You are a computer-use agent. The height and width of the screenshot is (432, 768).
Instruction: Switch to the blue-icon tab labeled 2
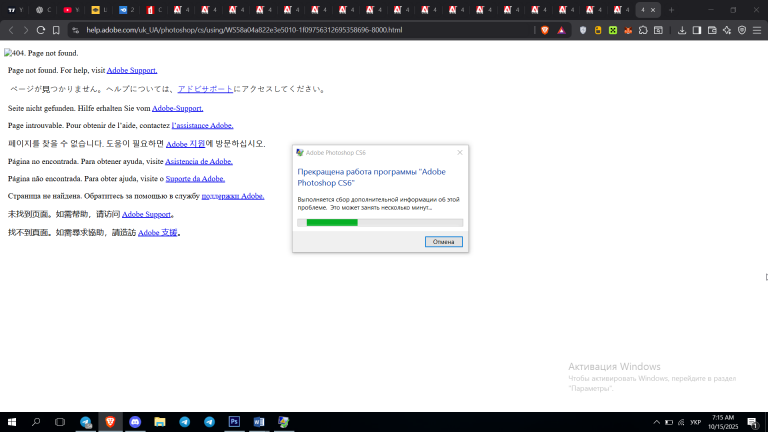tap(127, 10)
